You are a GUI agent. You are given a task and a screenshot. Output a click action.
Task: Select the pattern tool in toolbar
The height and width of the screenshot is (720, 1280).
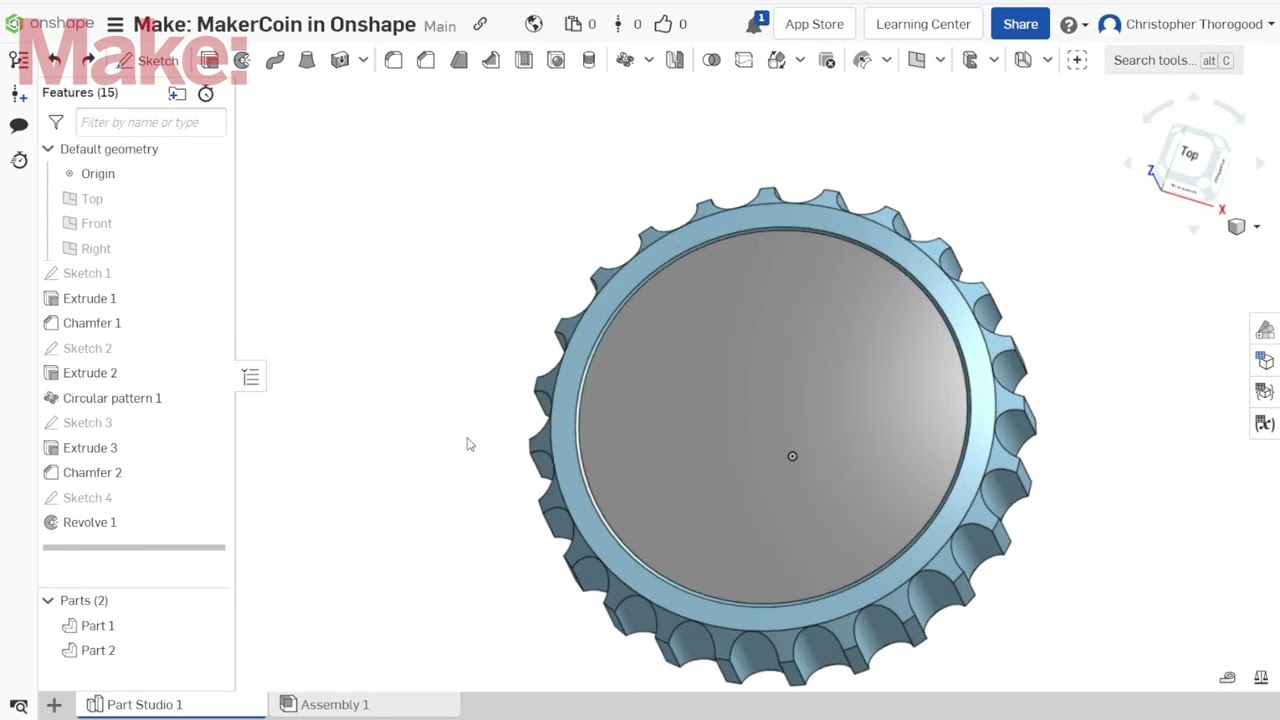point(625,60)
